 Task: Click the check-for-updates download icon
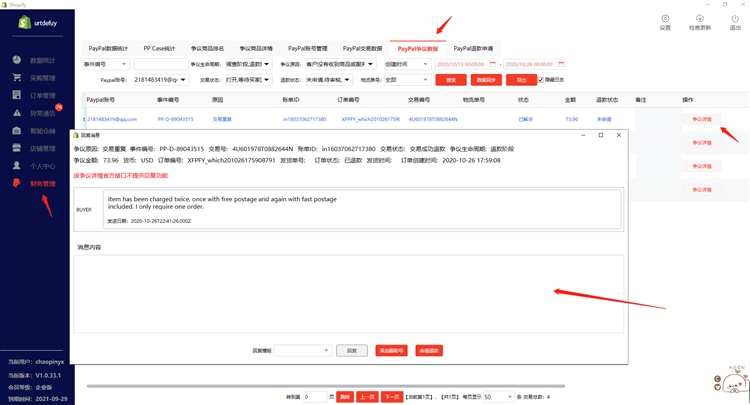click(700, 19)
